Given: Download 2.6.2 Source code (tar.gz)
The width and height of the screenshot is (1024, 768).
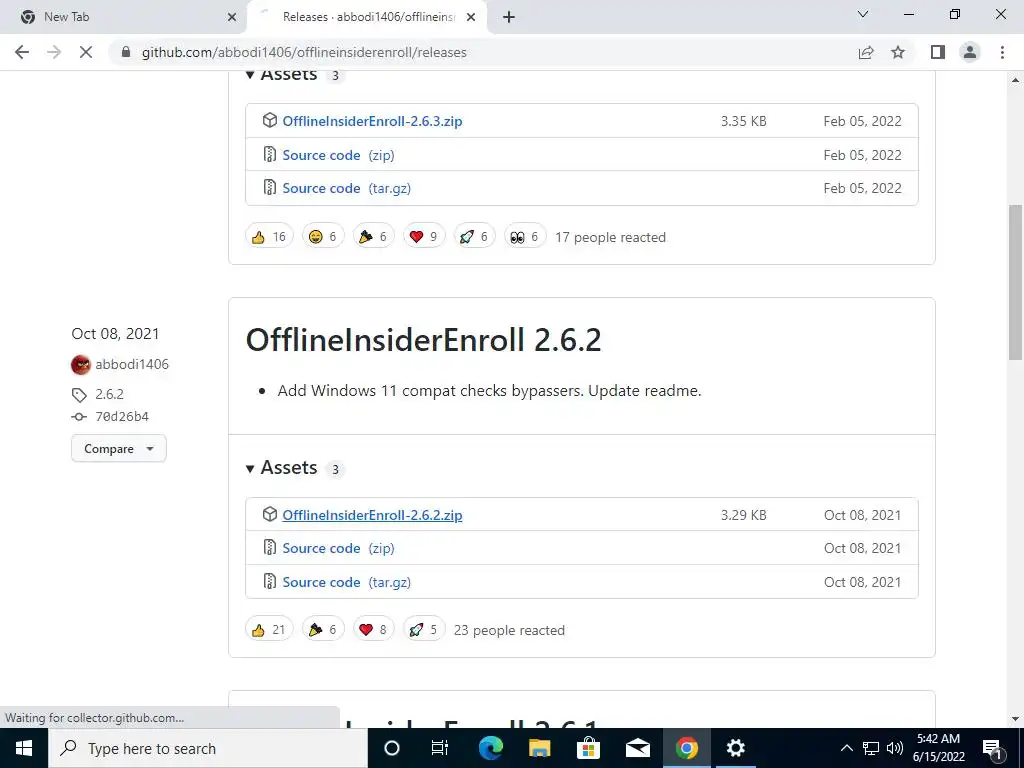Looking at the screenshot, I should pos(347,582).
